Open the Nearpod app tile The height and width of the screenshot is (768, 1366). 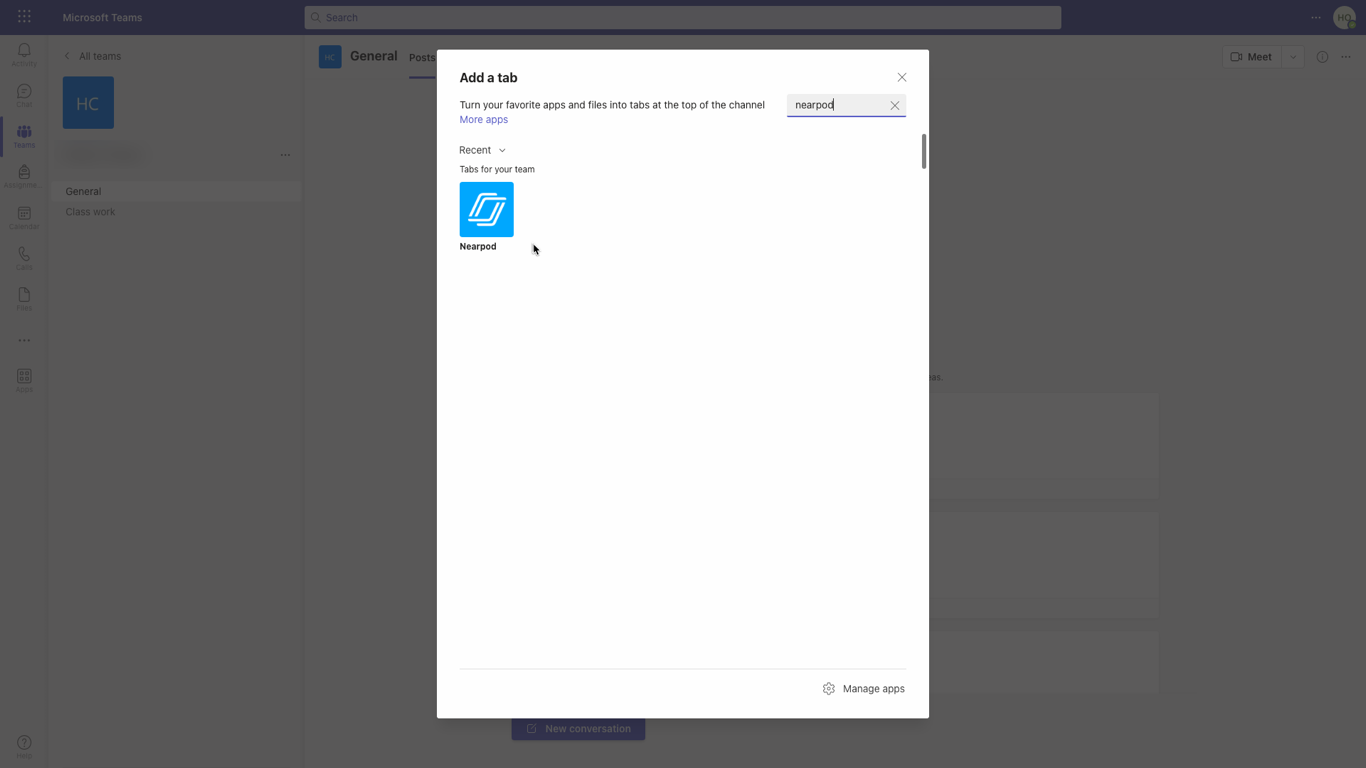point(486,209)
